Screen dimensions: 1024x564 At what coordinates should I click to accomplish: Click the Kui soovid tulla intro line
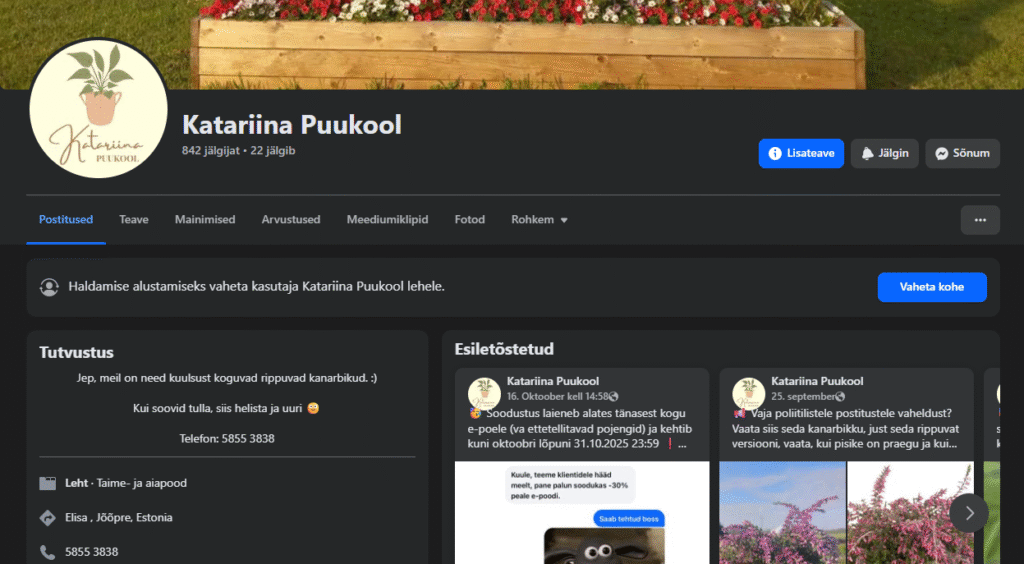(227, 409)
